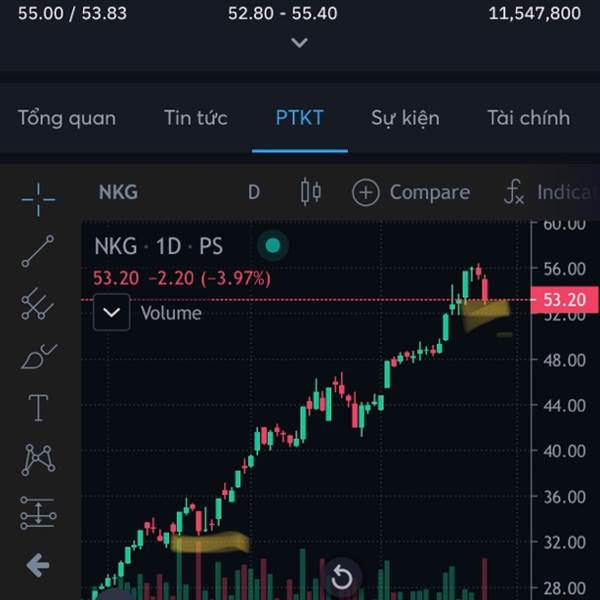Click the Compare symbol button
This screenshot has width=600, height=600.
(411, 192)
